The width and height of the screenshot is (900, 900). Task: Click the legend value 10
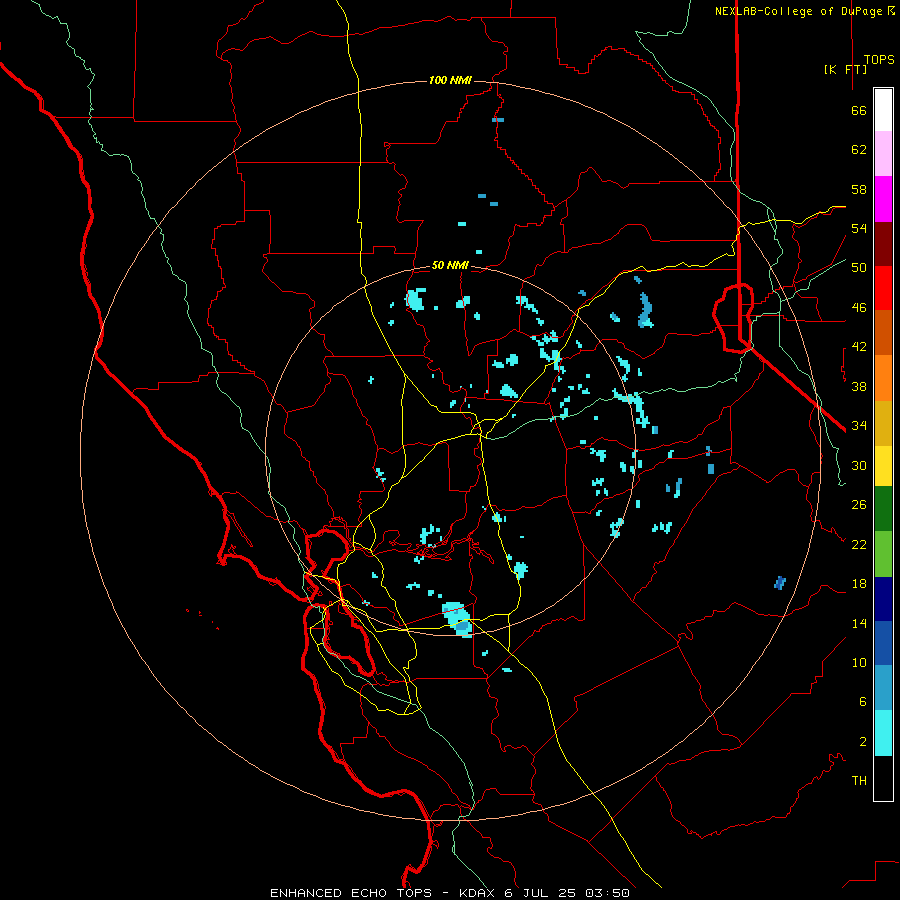(x=859, y=662)
